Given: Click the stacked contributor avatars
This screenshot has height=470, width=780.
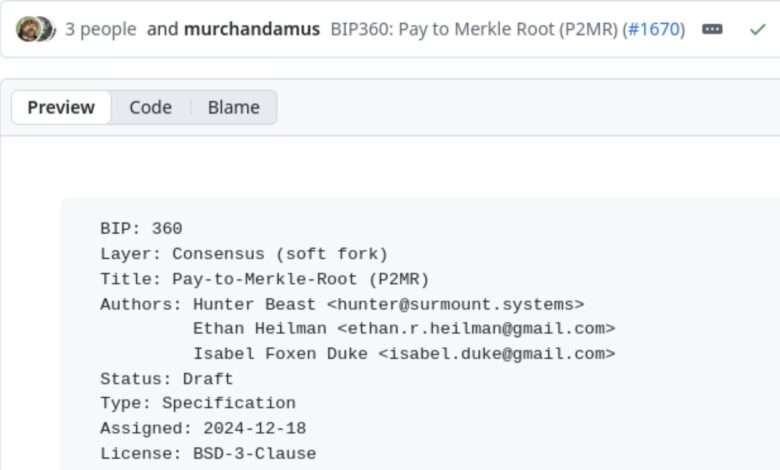Looking at the screenshot, I should (35, 29).
